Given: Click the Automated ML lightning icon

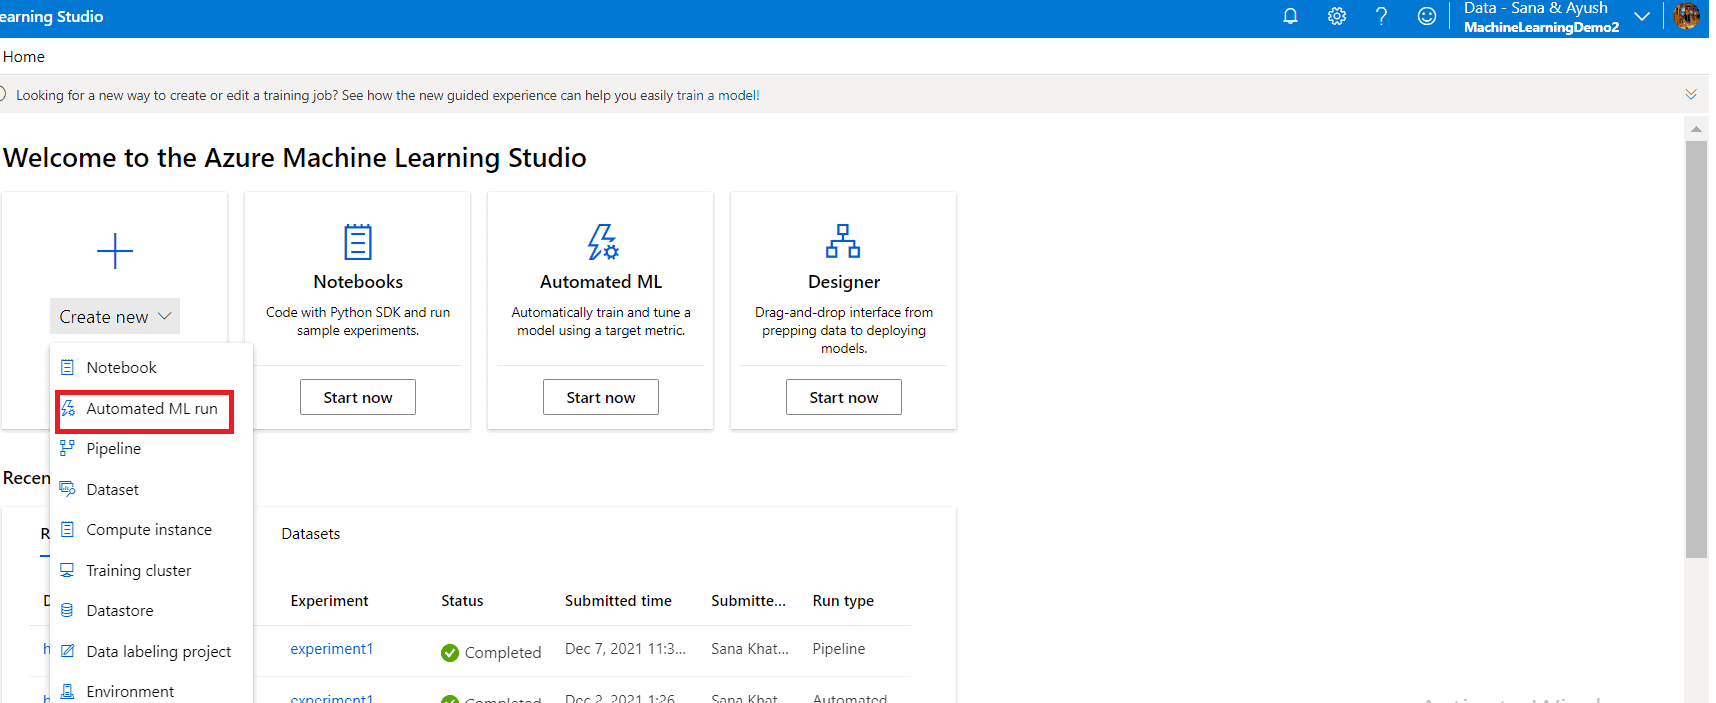Looking at the screenshot, I should (602, 242).
